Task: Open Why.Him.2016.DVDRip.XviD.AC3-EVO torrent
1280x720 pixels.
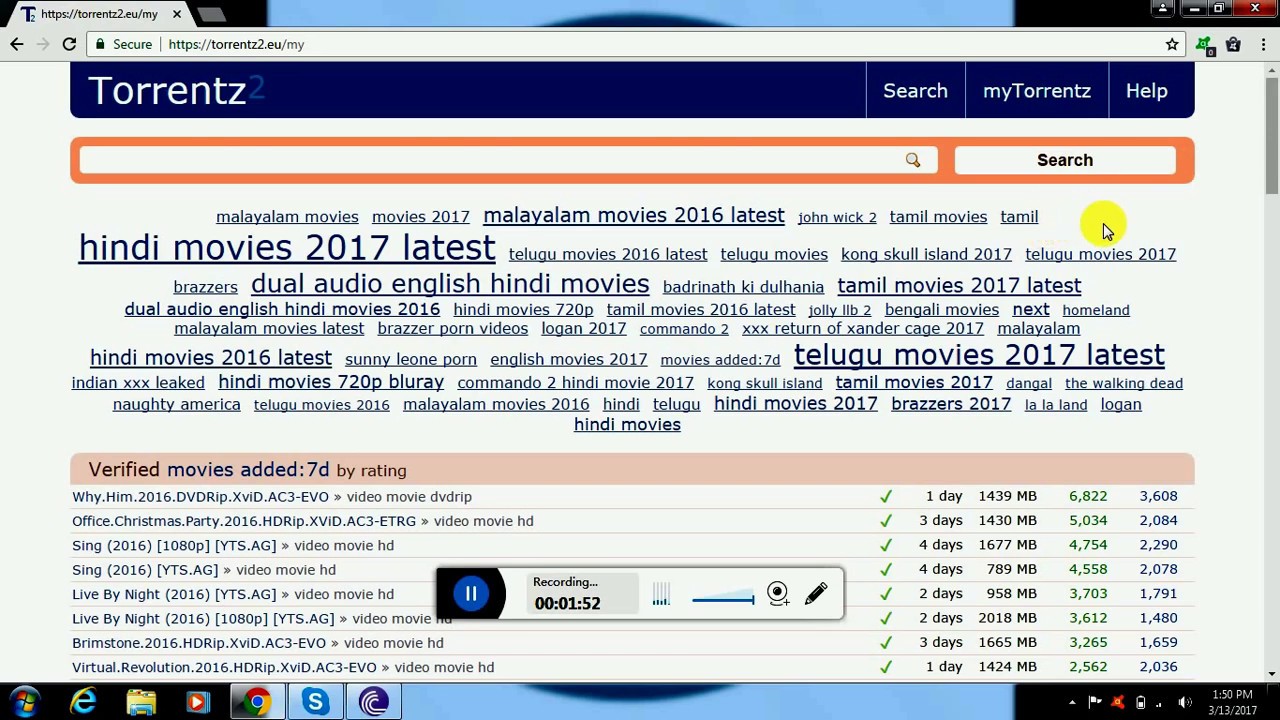Action: point(200,496)
